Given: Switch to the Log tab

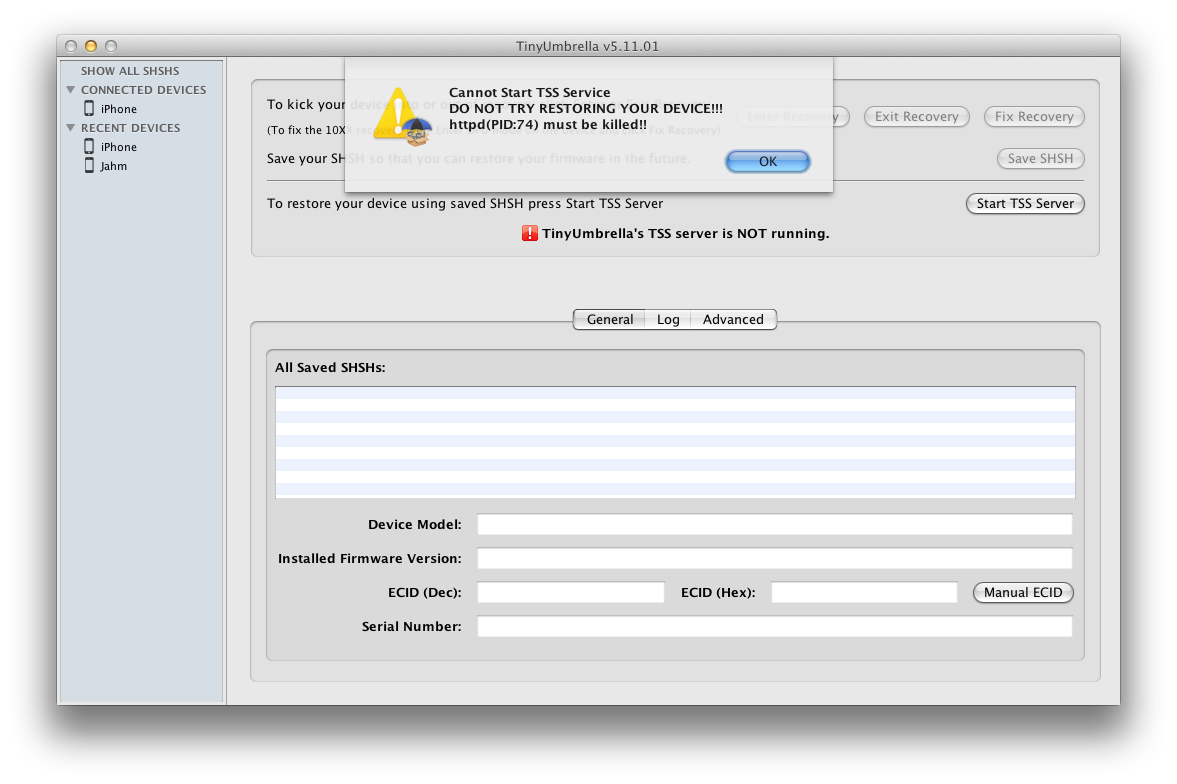Looking at the screenshot, I should tap(668, 319).
